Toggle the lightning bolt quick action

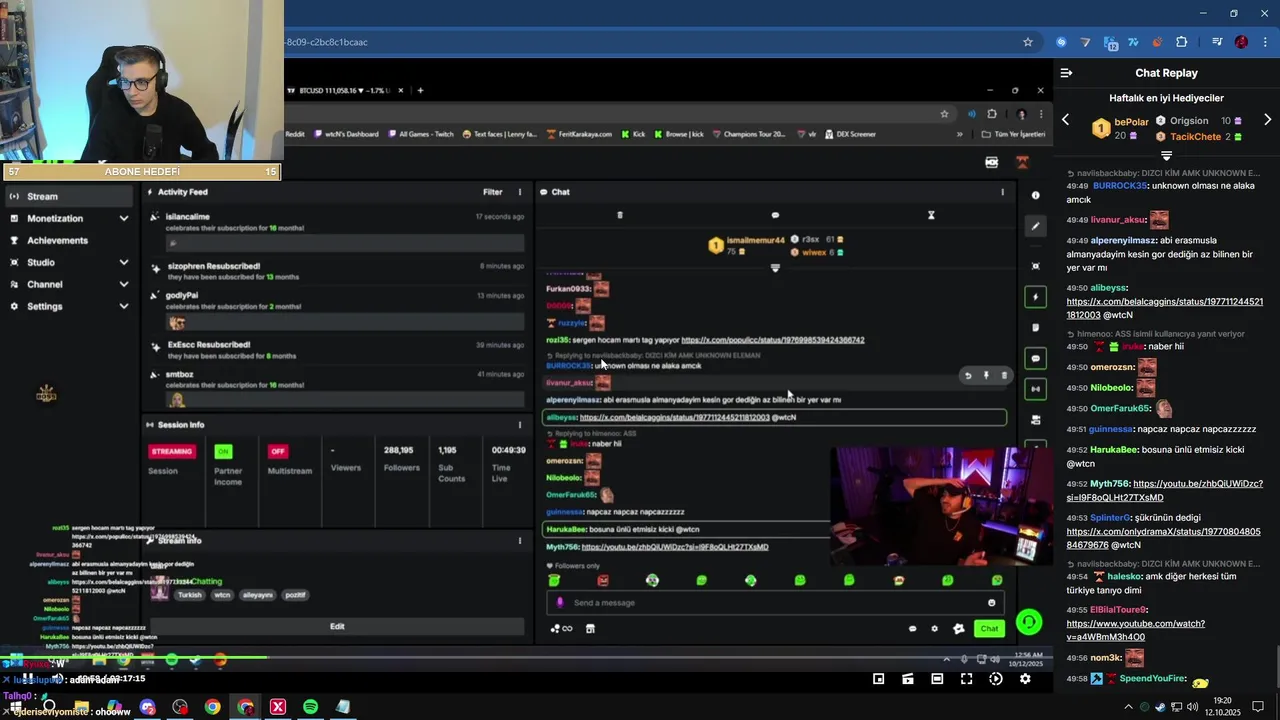click(x=1036, y=296)
